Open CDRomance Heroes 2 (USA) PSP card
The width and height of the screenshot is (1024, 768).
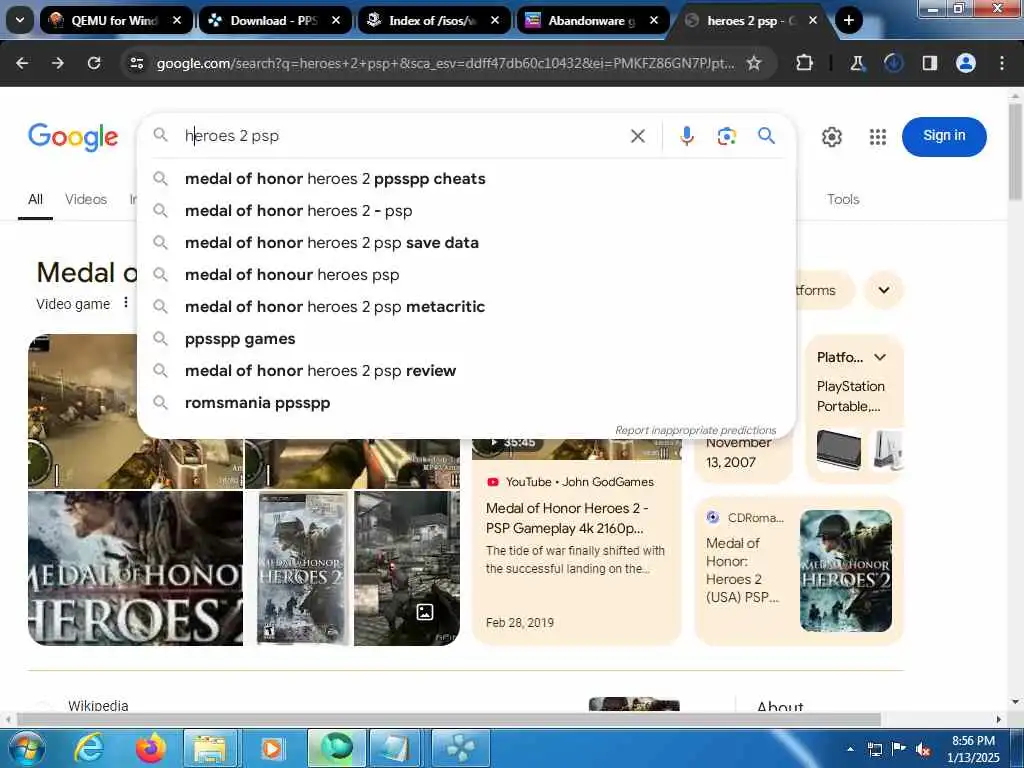pyautogui.click(x=799, y=570)
